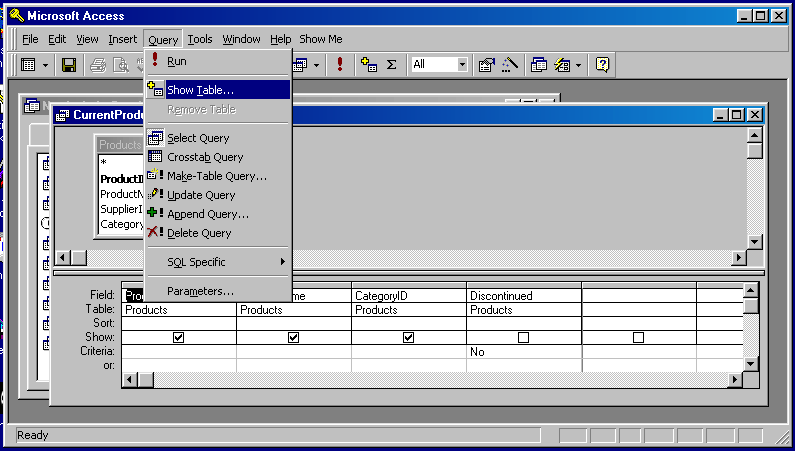Viewport: 795px width, 451px height.
Task: Save the query with the floppy icon
Action: coord(68,65)
